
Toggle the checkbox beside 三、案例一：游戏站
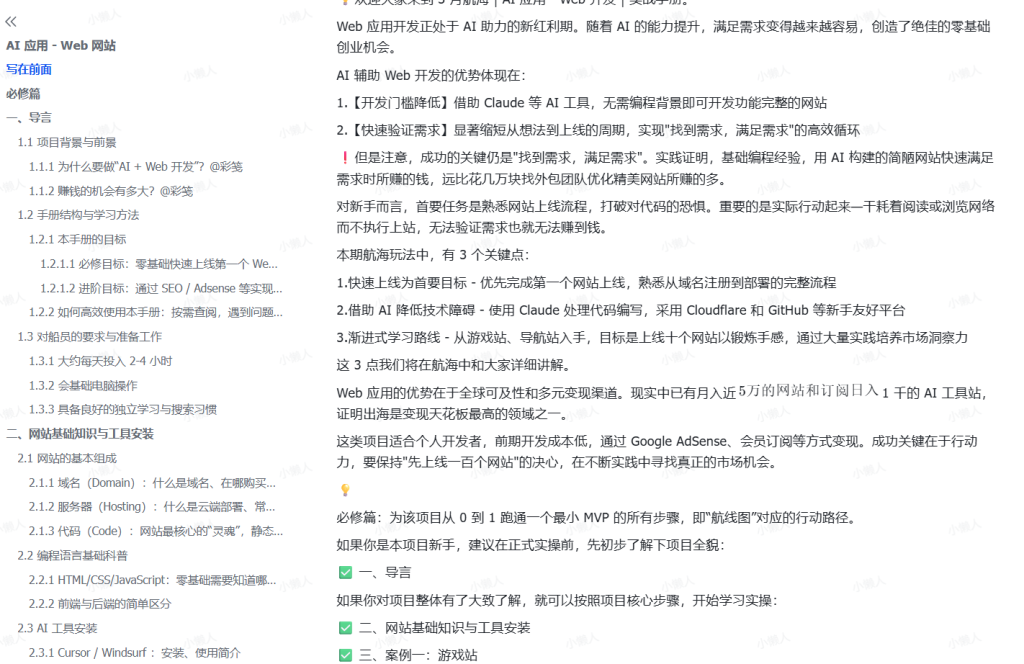pyautogui.click(x=345, y=656)
